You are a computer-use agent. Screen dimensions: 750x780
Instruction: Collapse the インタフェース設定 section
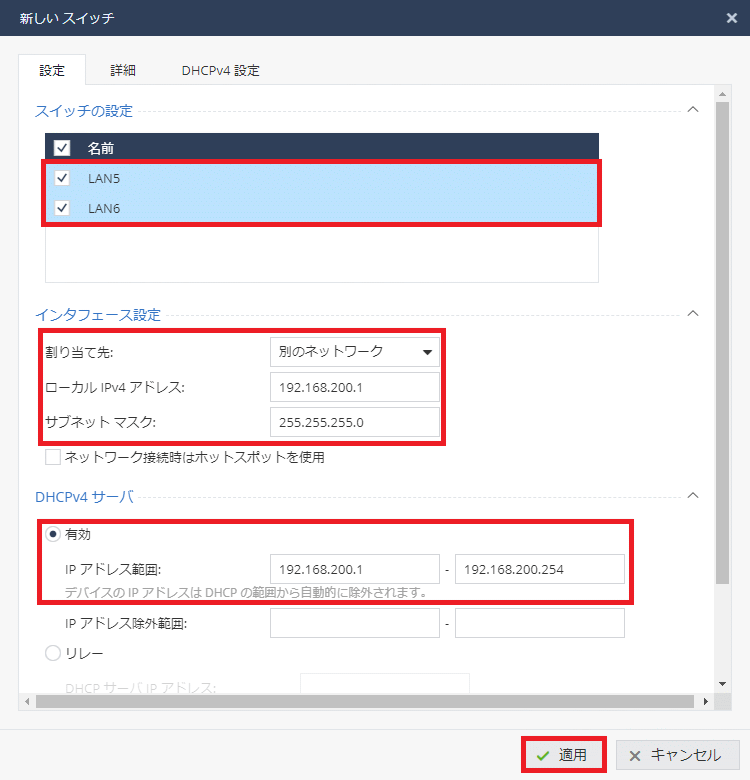tap(693, 314)
